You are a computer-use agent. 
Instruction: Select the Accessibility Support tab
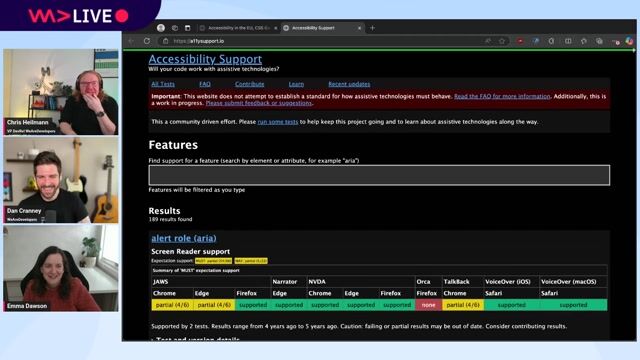pos(322,28)
